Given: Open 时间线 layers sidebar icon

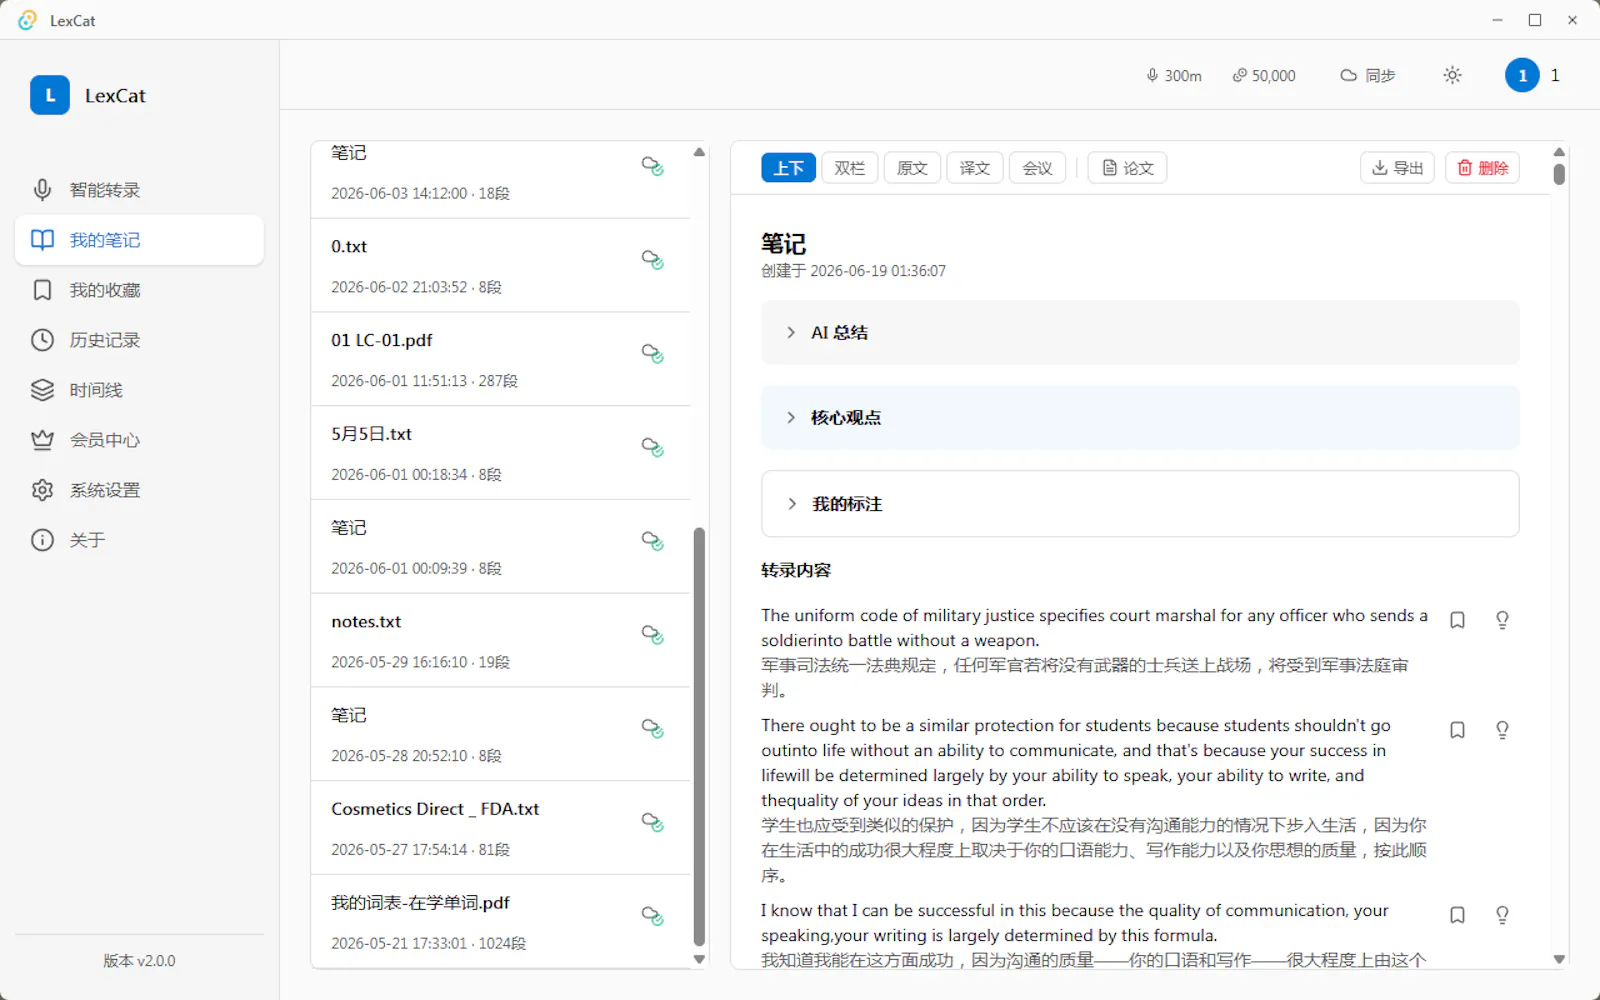Looking at the screenshot, I should pos(42,390).
